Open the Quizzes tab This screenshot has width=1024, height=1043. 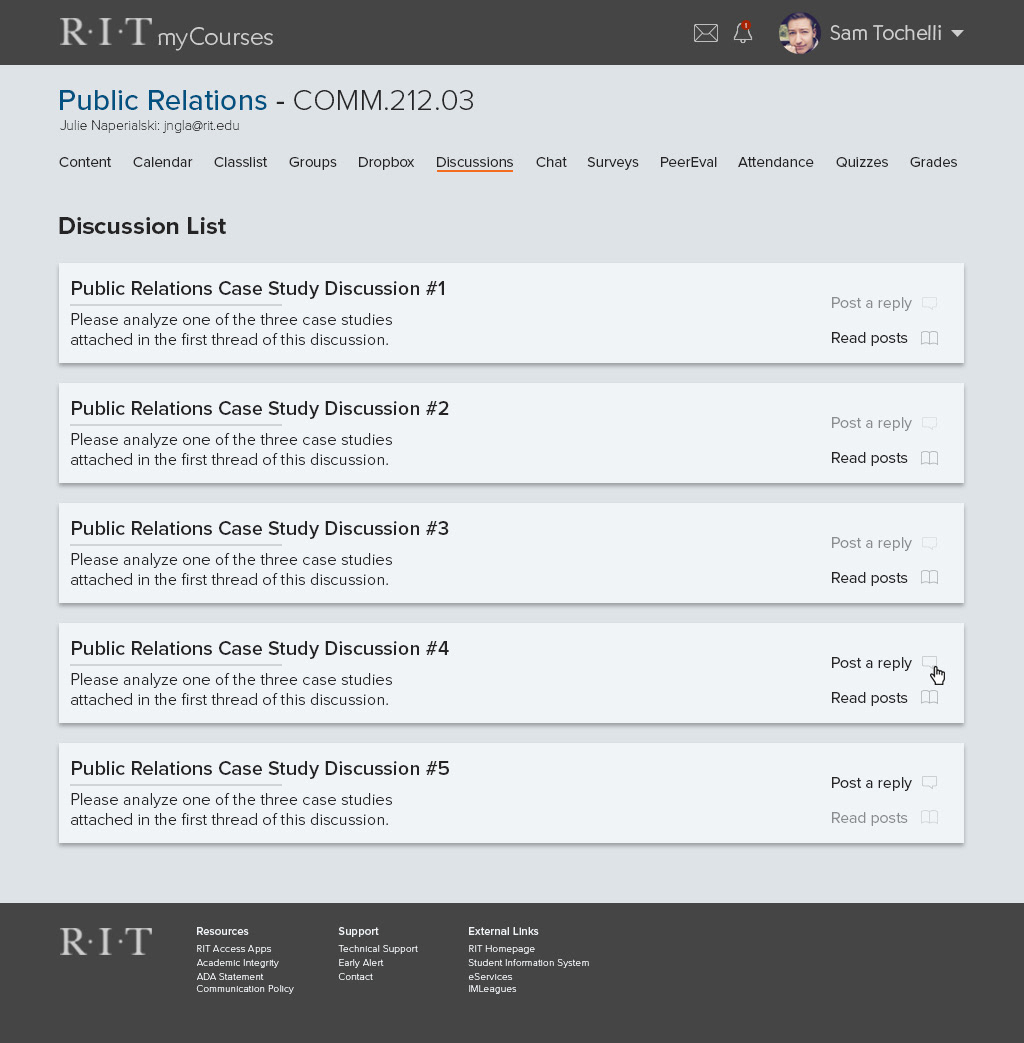pos(862,162)
